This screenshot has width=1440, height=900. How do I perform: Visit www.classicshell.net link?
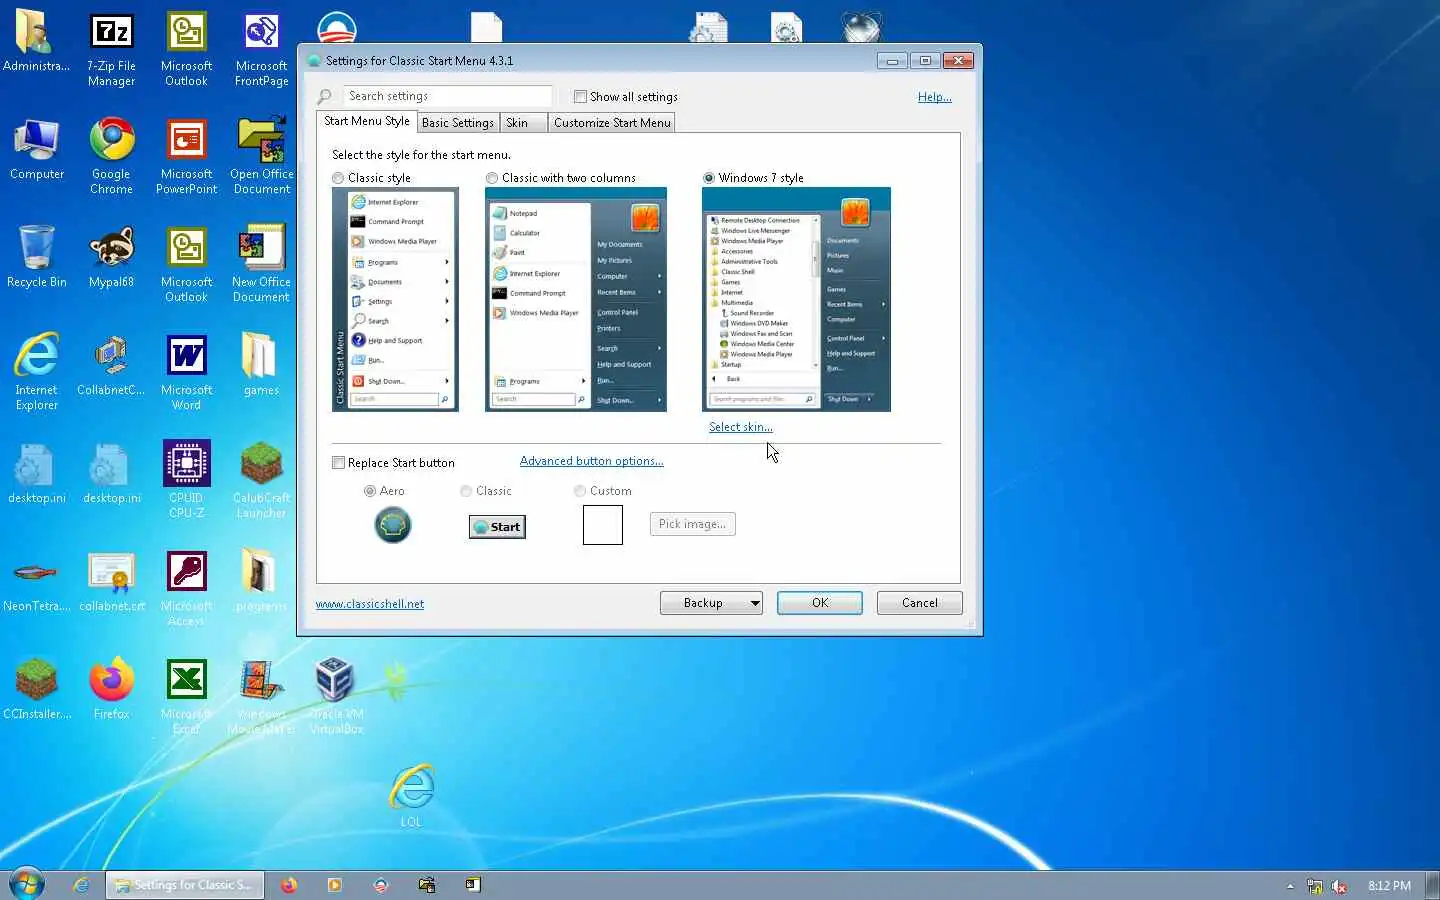(x=370, y=604)
